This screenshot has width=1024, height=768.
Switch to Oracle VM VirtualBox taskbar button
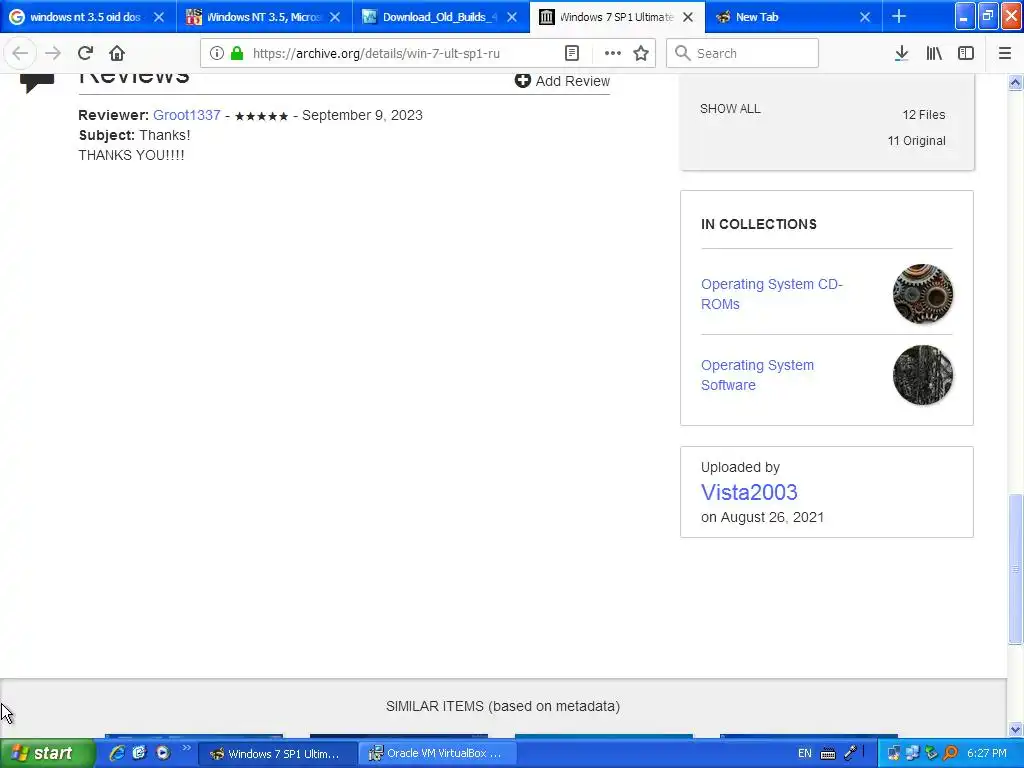[438, 754]
